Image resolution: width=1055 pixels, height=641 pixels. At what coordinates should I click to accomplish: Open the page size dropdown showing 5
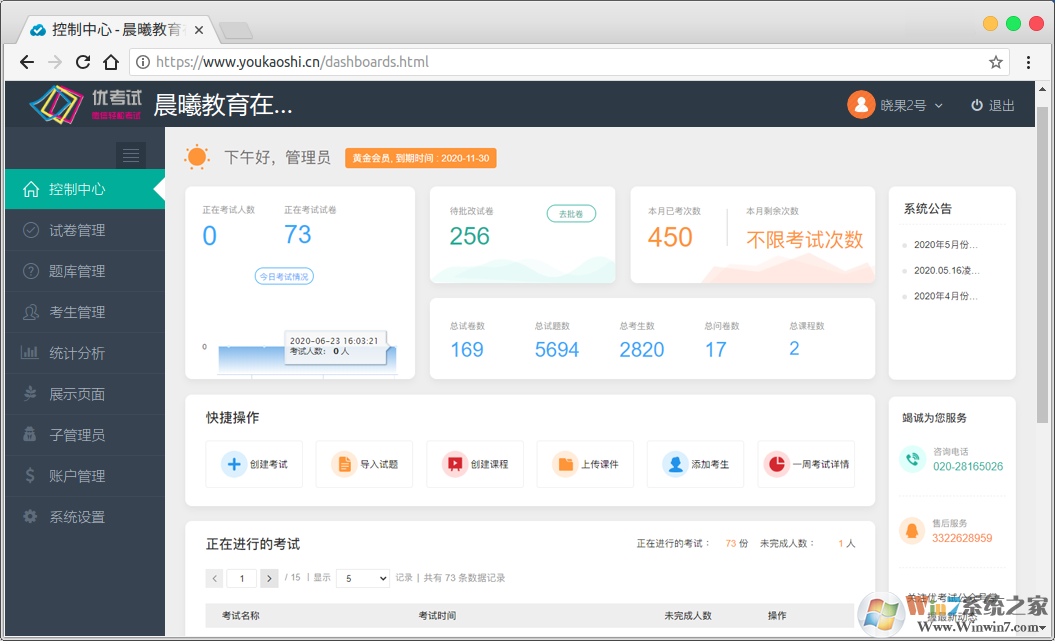point(362,578)
